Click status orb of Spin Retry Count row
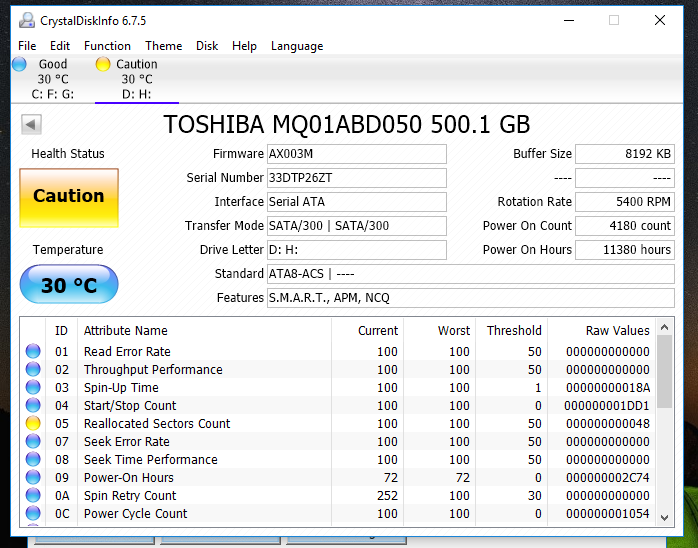 click(33, 495)
